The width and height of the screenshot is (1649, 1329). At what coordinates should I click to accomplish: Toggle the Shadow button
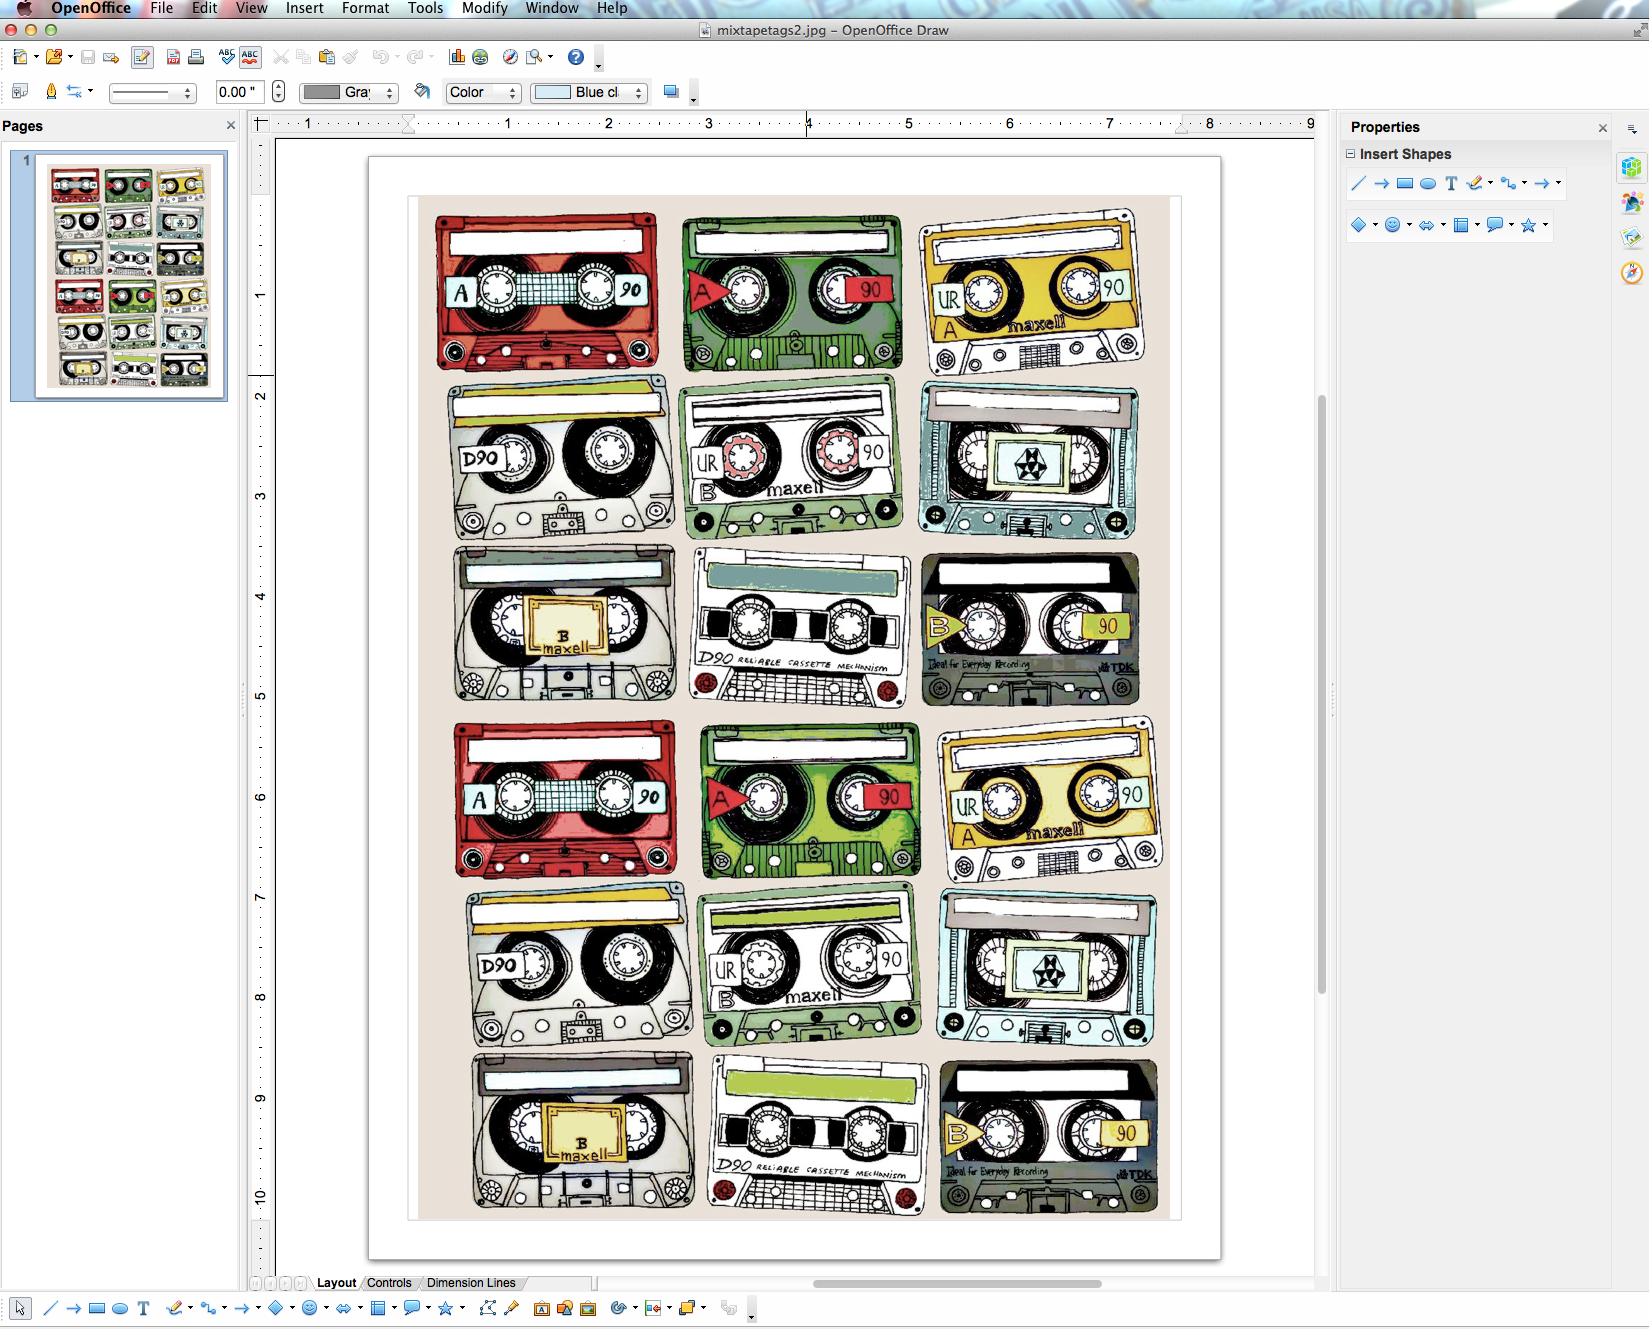pos(671,92)
